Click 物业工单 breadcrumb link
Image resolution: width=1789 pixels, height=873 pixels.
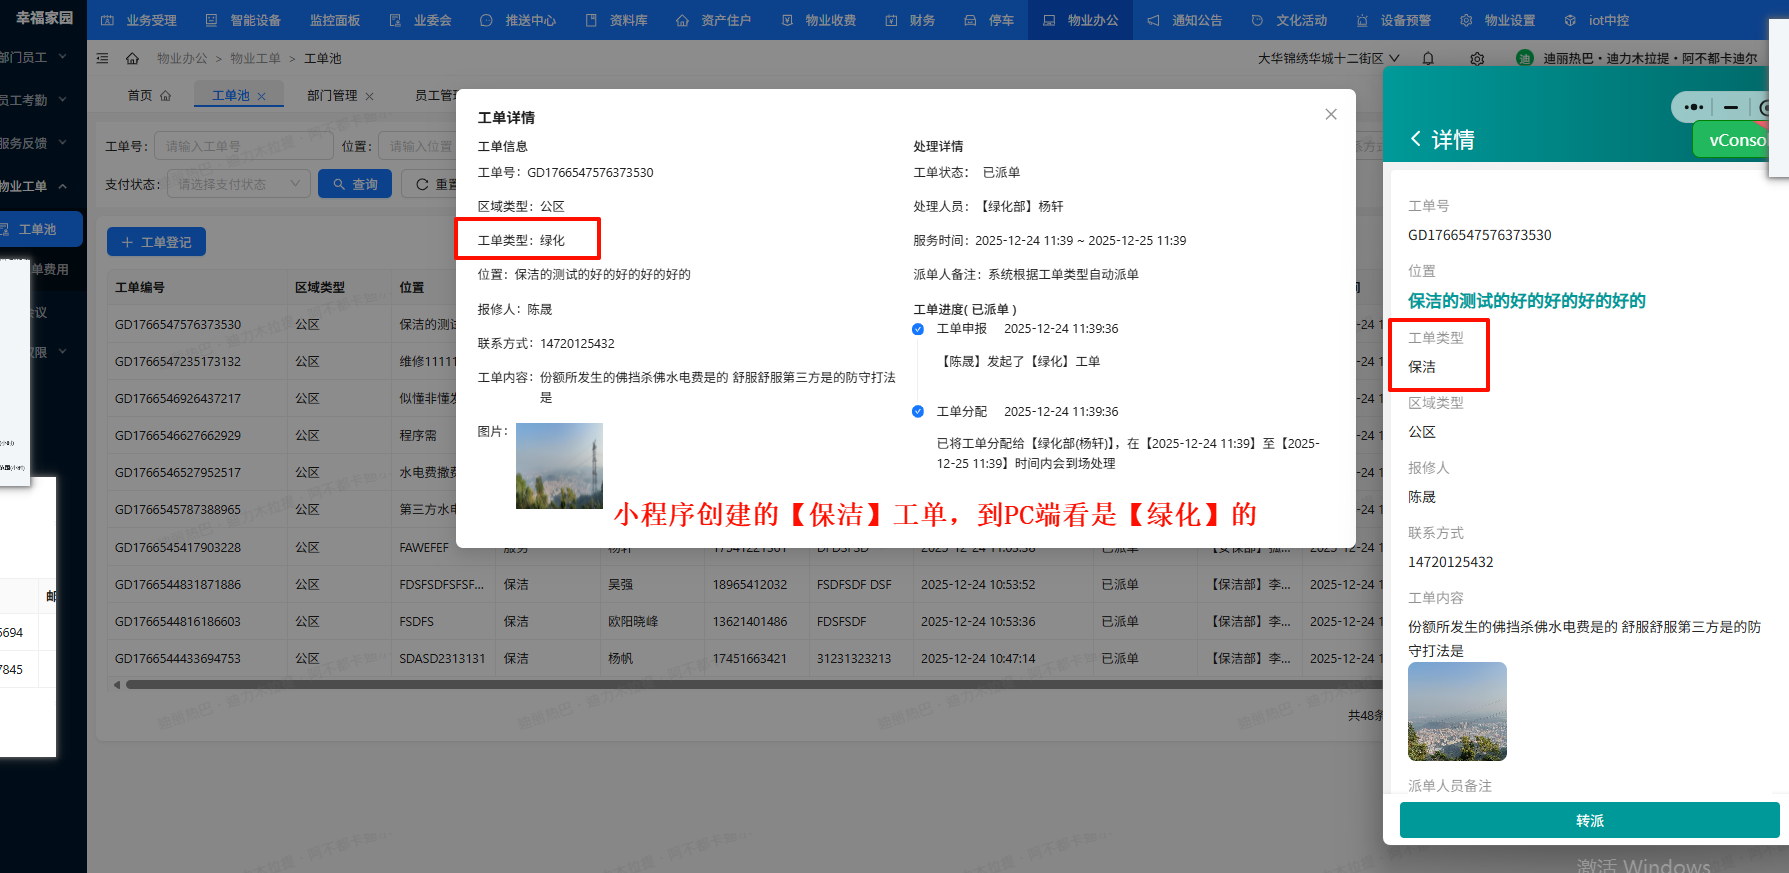[x=255, y=58]
